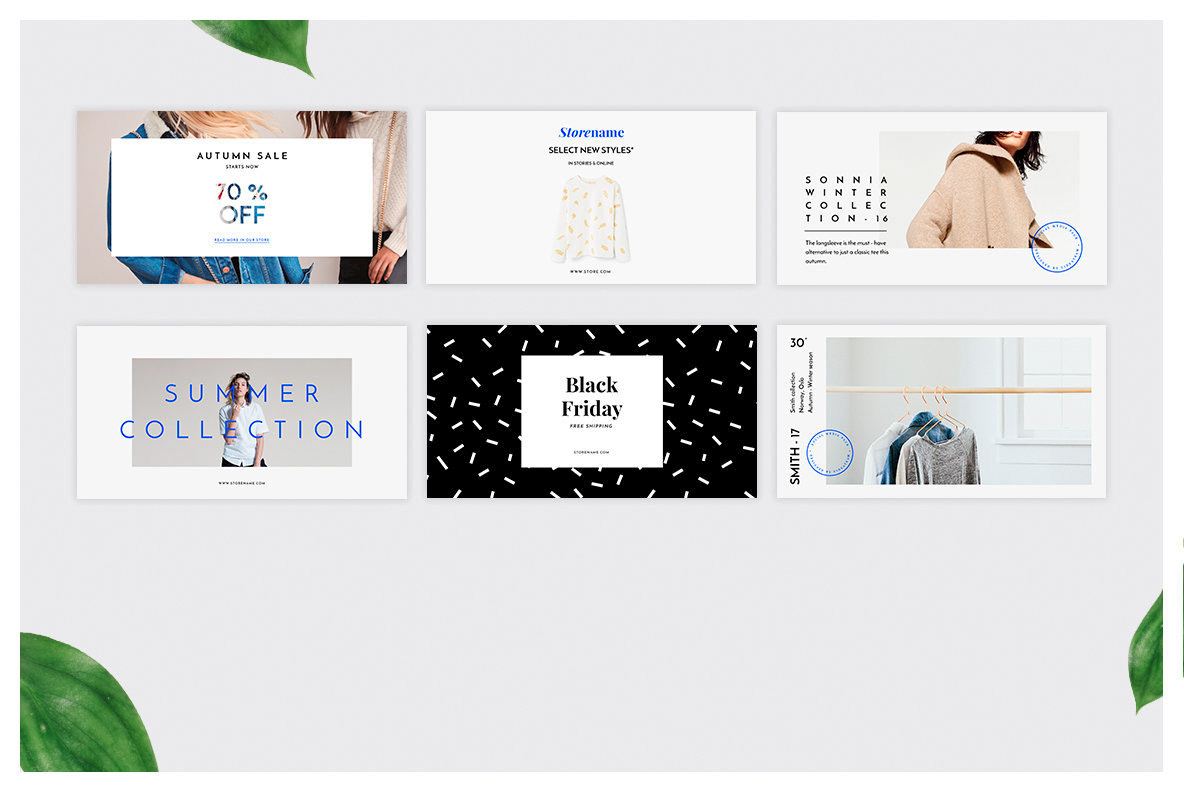Click the vertical SMITH - 17 label
The image size is (1184, 792).
pyautogui.click(x=794, y=456)
